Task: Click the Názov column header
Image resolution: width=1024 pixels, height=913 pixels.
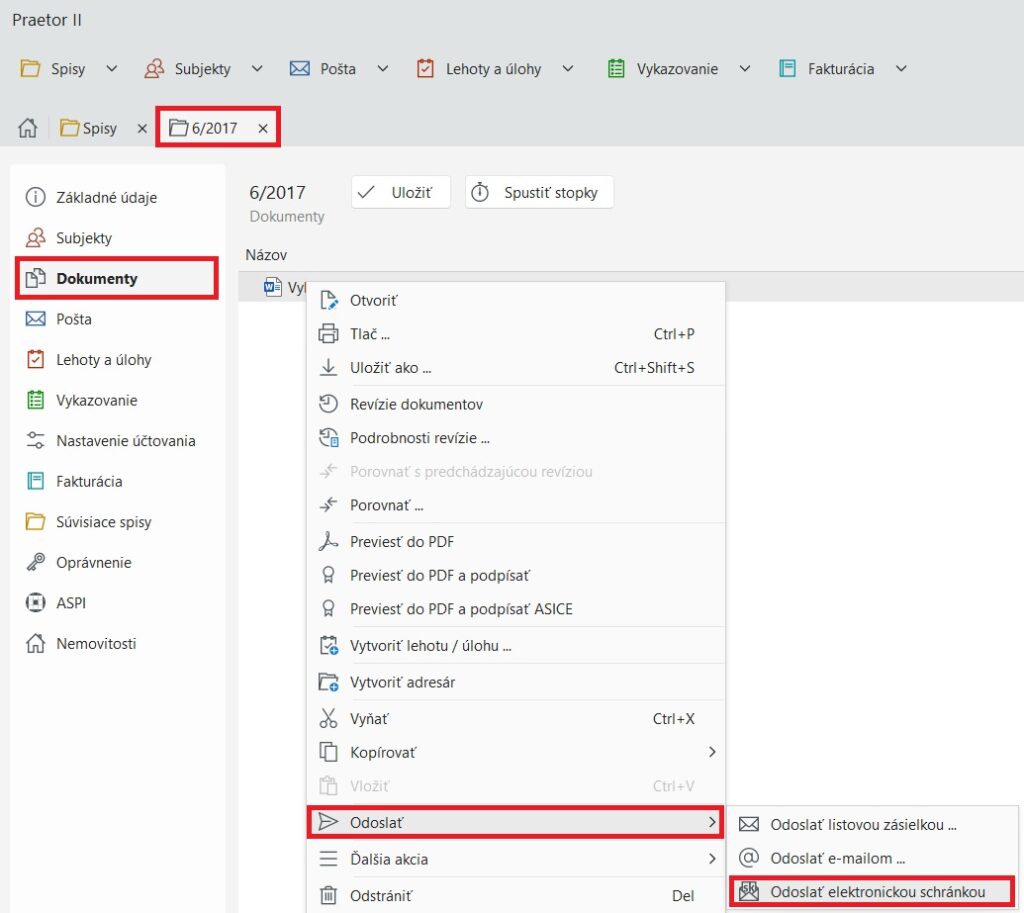Action: tap(267, 255)
